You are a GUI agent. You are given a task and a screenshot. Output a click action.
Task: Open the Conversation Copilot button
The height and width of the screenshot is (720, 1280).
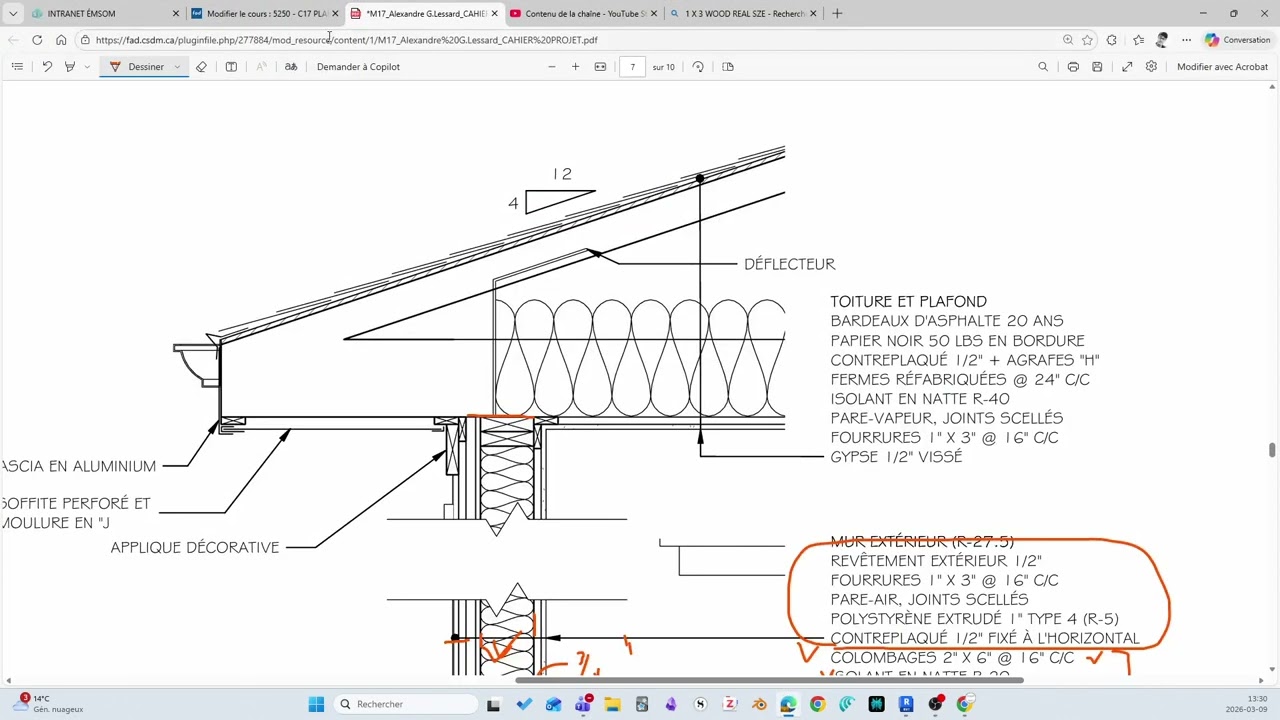(1238, 40)
